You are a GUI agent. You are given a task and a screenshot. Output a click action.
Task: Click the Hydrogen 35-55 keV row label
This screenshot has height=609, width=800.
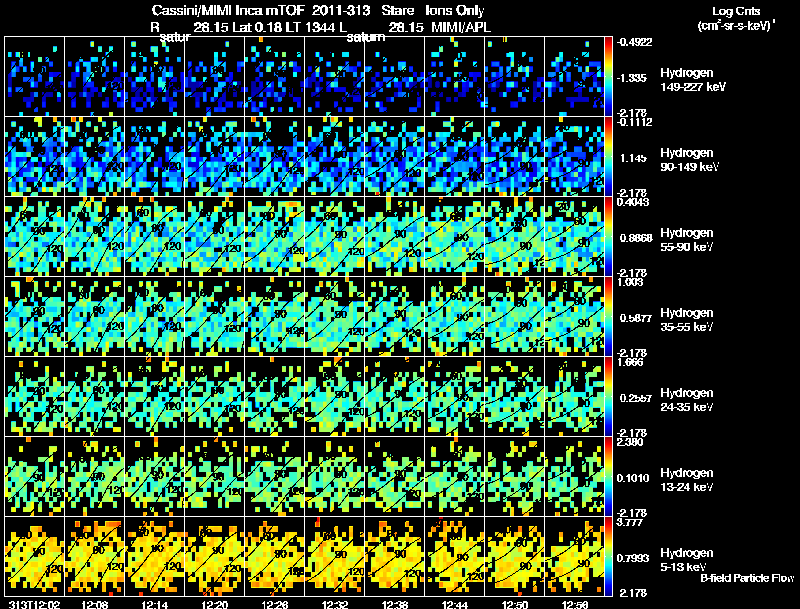[686, 320]
